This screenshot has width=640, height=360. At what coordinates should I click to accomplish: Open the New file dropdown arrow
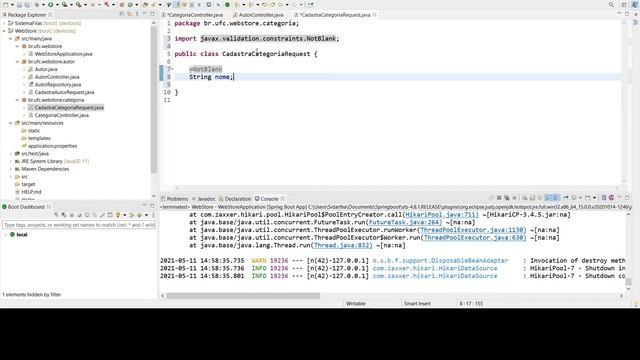(x=12, y=4)
